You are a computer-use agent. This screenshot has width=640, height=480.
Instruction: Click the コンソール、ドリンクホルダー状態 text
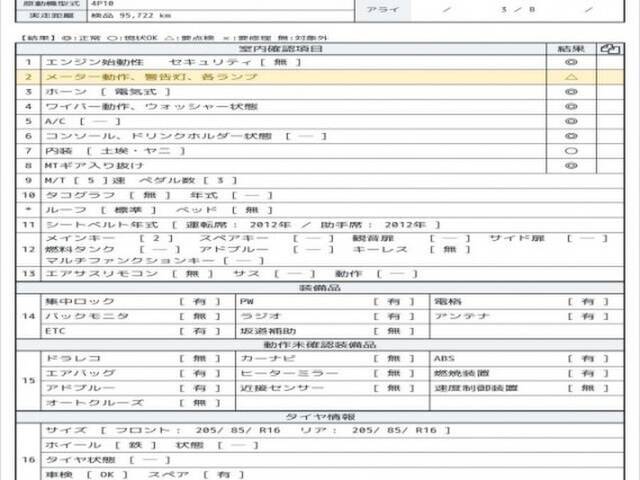[158, 136]
